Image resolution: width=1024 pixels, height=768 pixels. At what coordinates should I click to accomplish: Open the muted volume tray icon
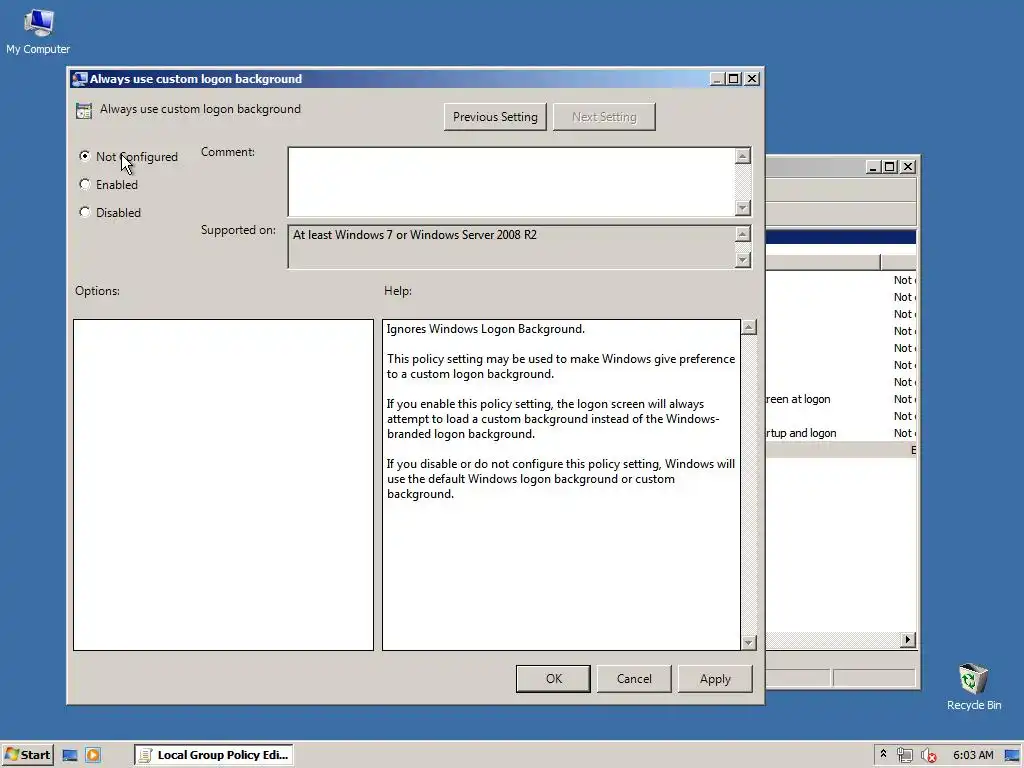928,755
